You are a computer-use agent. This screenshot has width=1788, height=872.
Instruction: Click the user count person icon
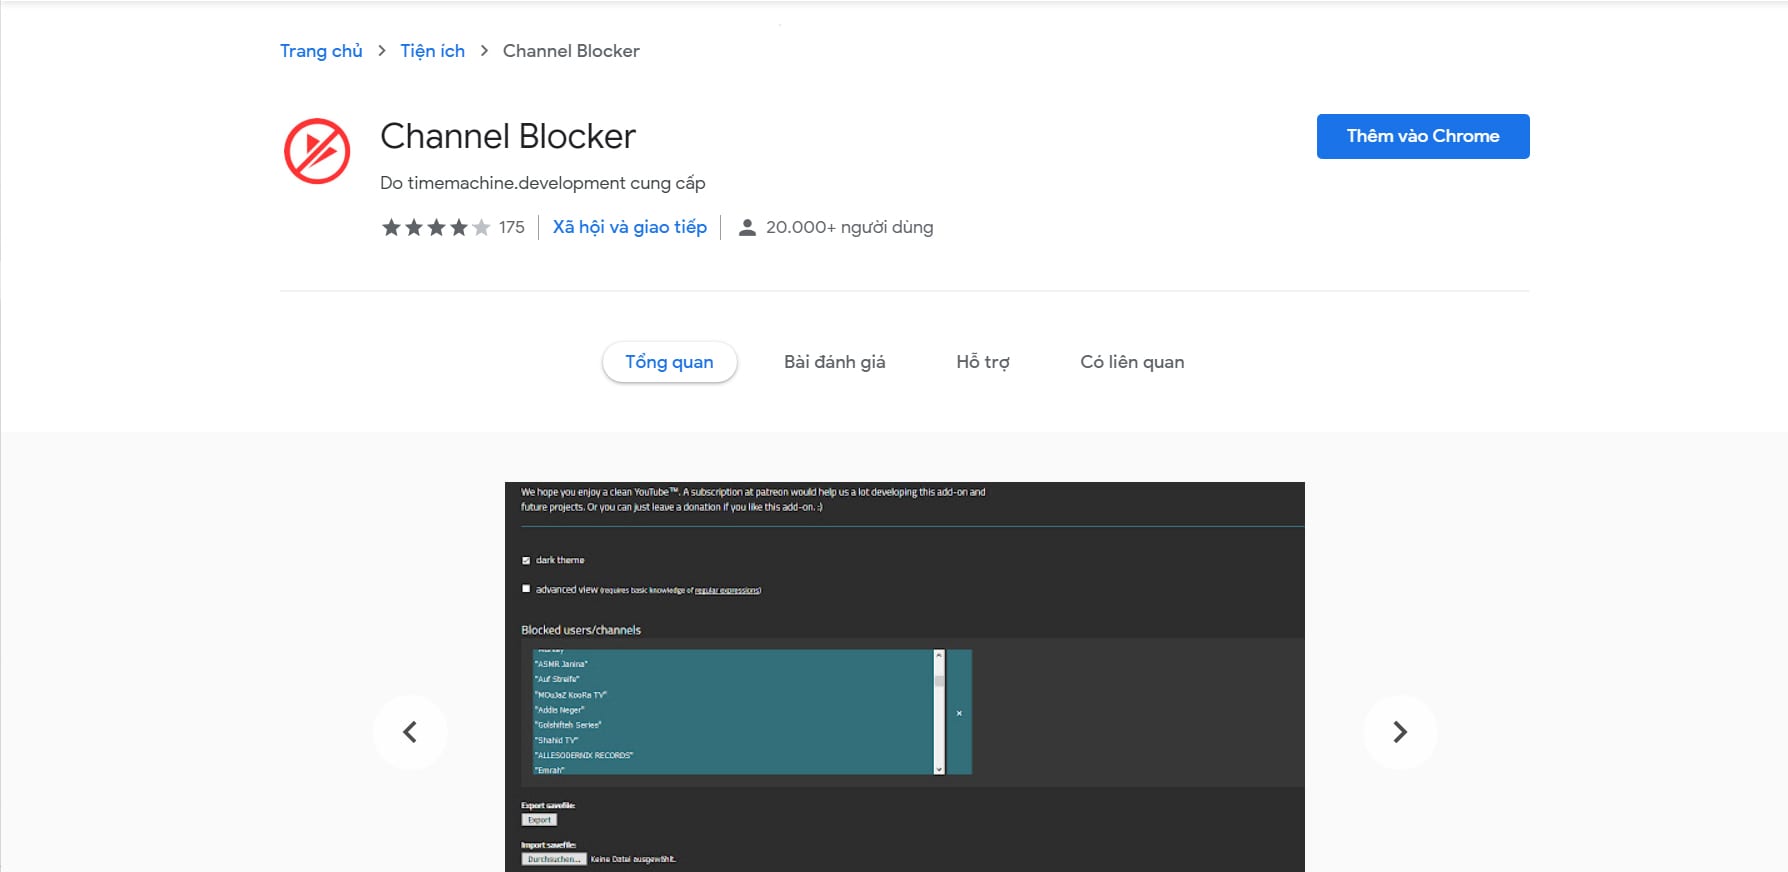click(x=747, y=228)
